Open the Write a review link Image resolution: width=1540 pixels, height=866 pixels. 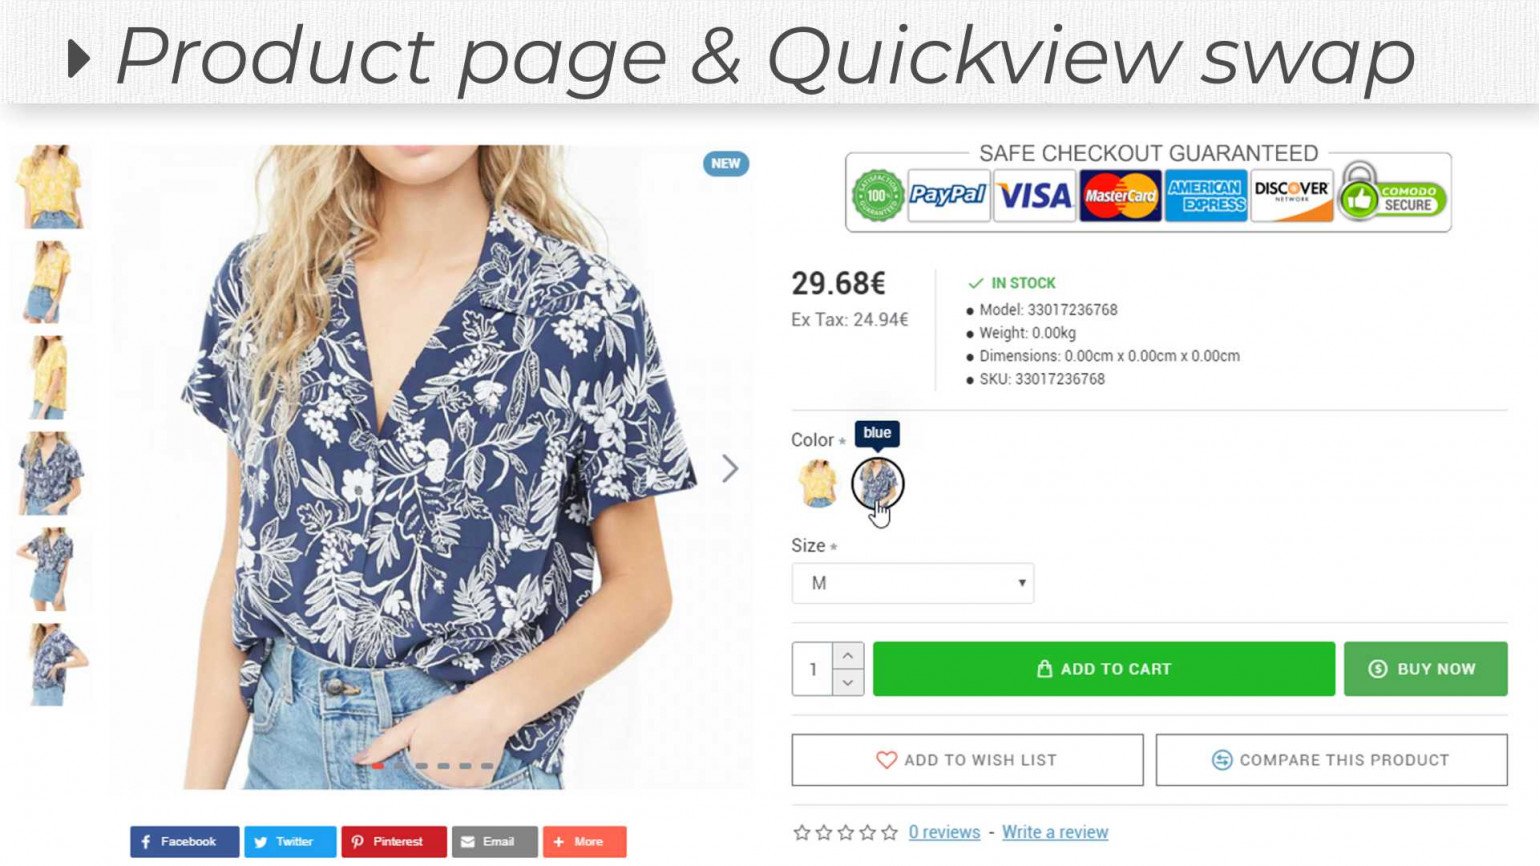[x=1055, y=832]
